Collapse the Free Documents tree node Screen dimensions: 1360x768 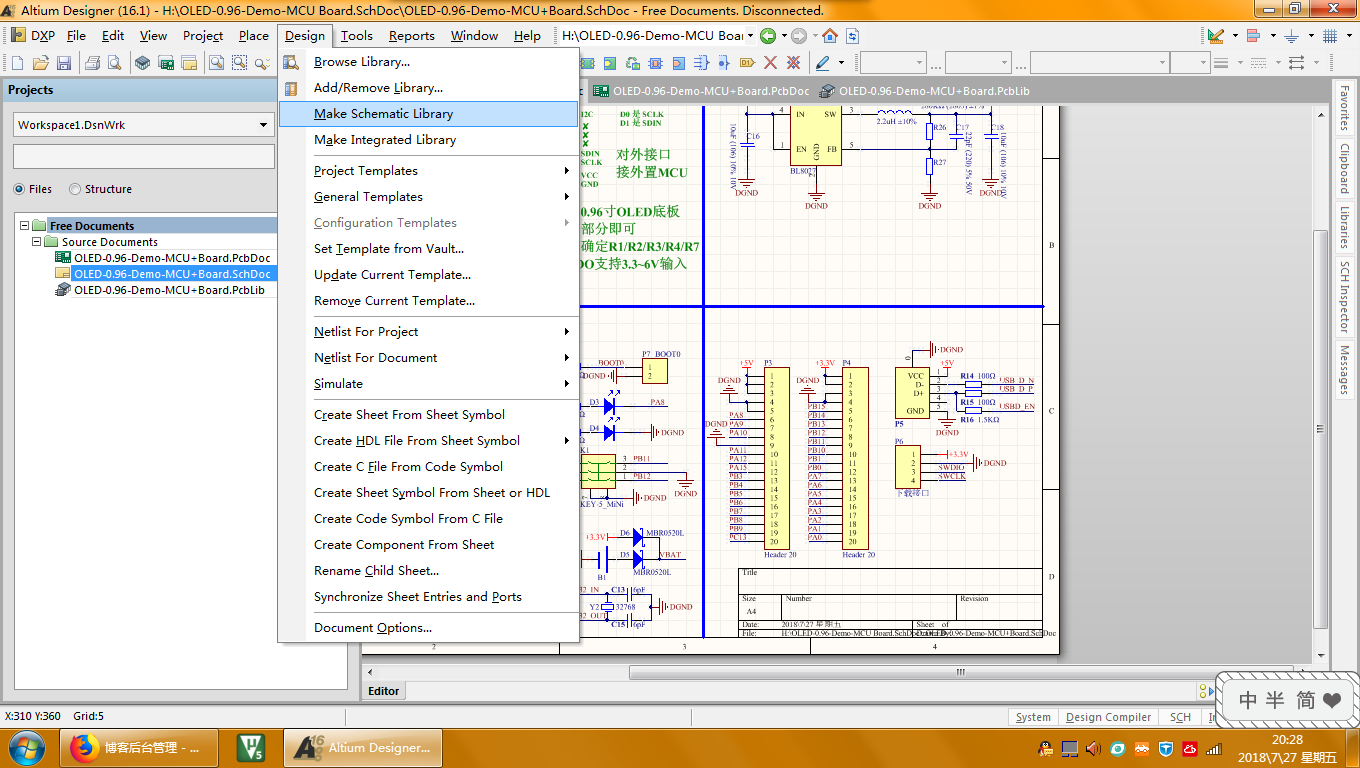point(25,226)
